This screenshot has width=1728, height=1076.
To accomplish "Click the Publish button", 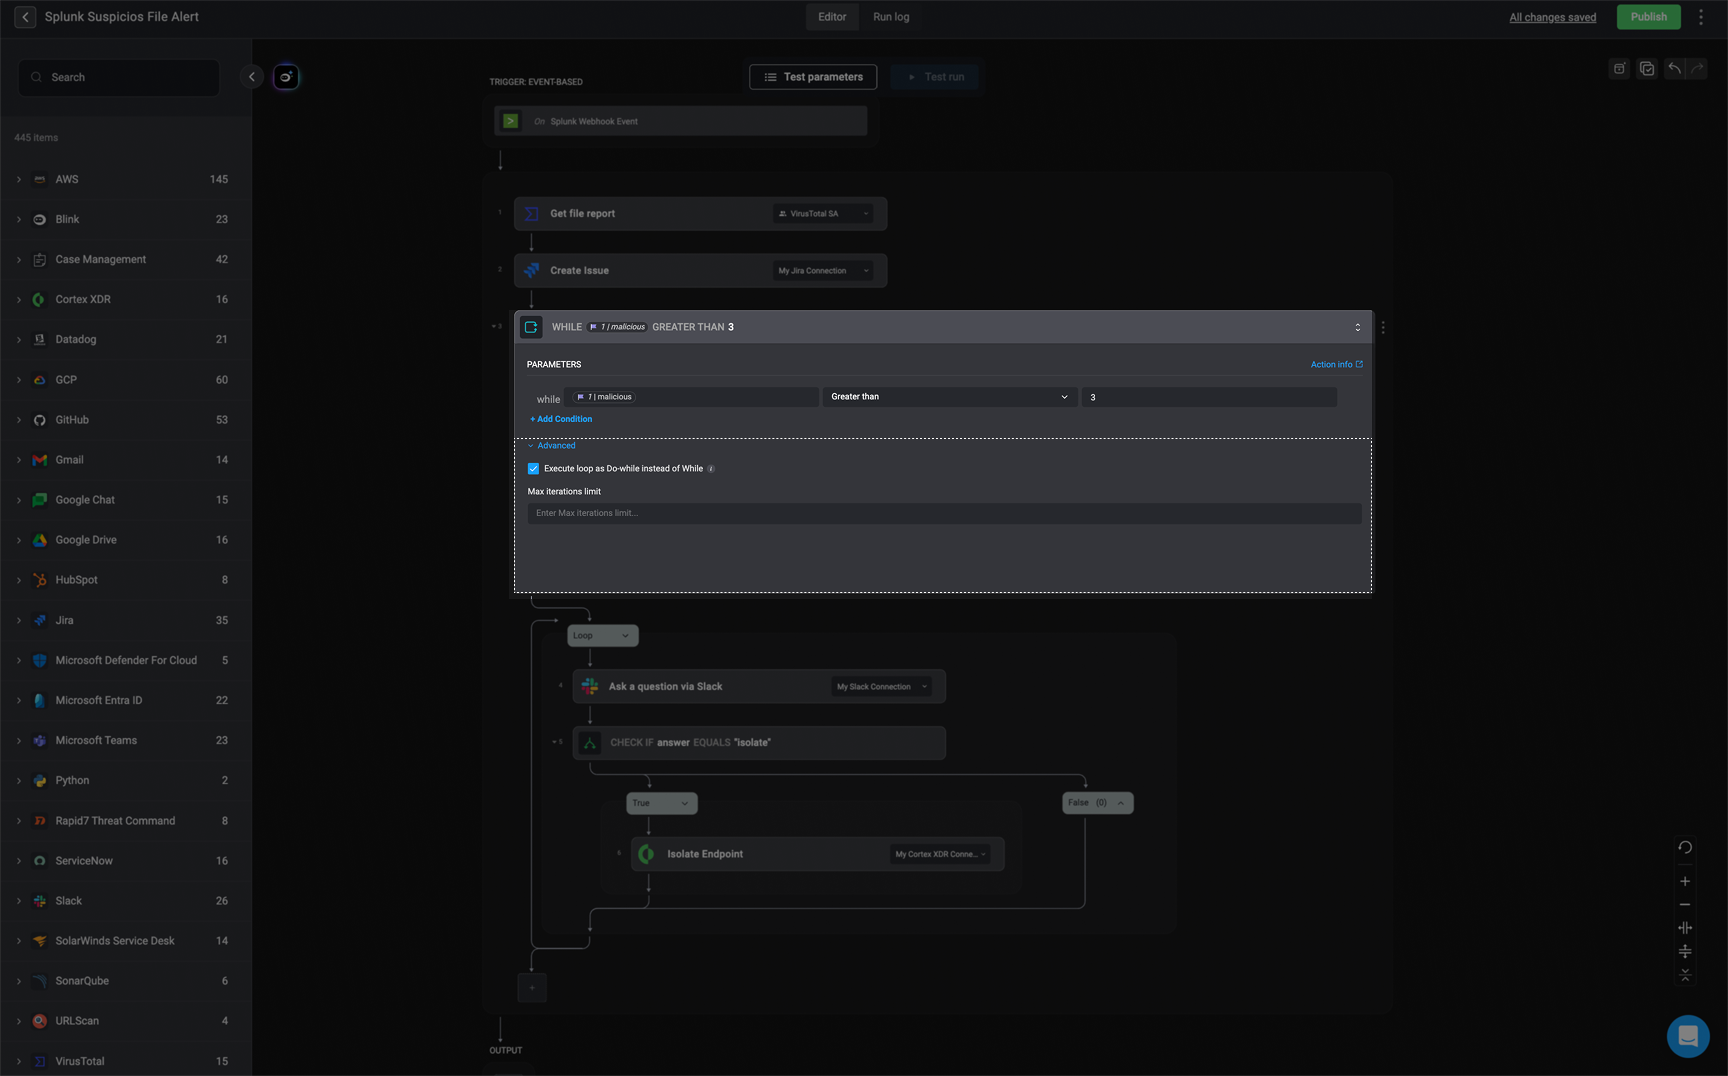I will click(1649, 17).
